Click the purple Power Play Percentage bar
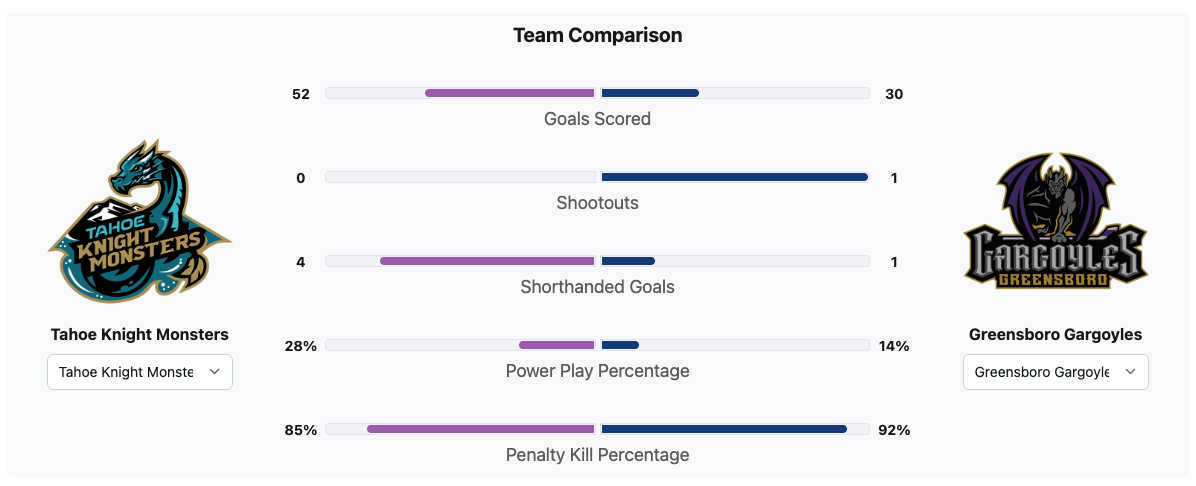This screenshot has height=486, width=1196. coord(556,345)
